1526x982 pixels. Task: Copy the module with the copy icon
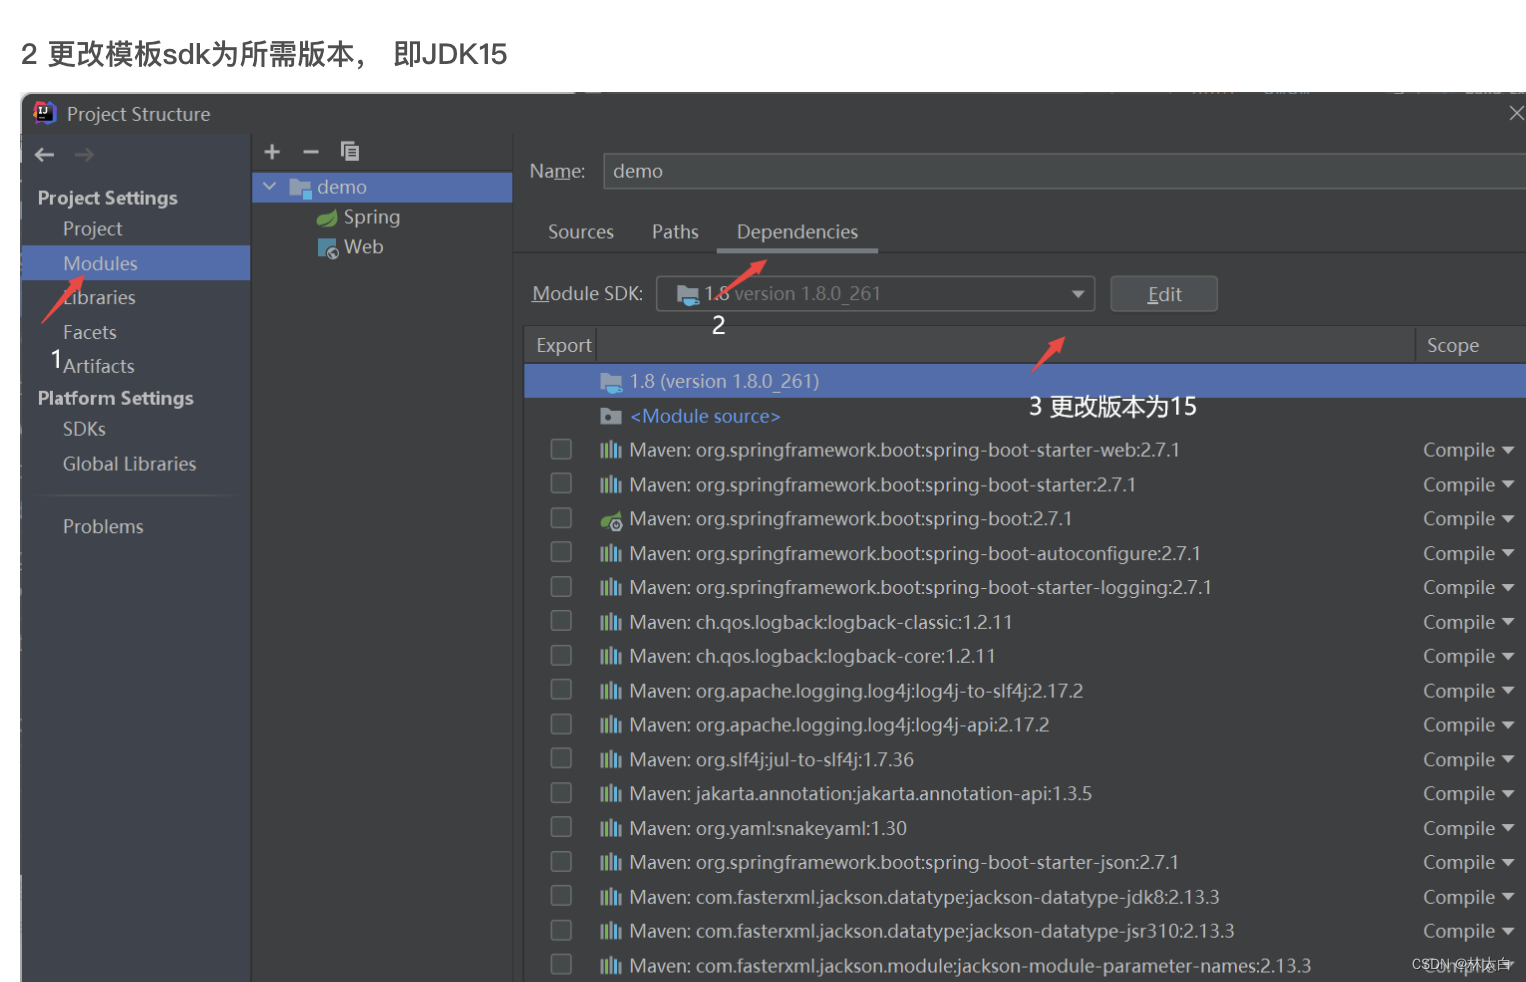pos(350,152)
